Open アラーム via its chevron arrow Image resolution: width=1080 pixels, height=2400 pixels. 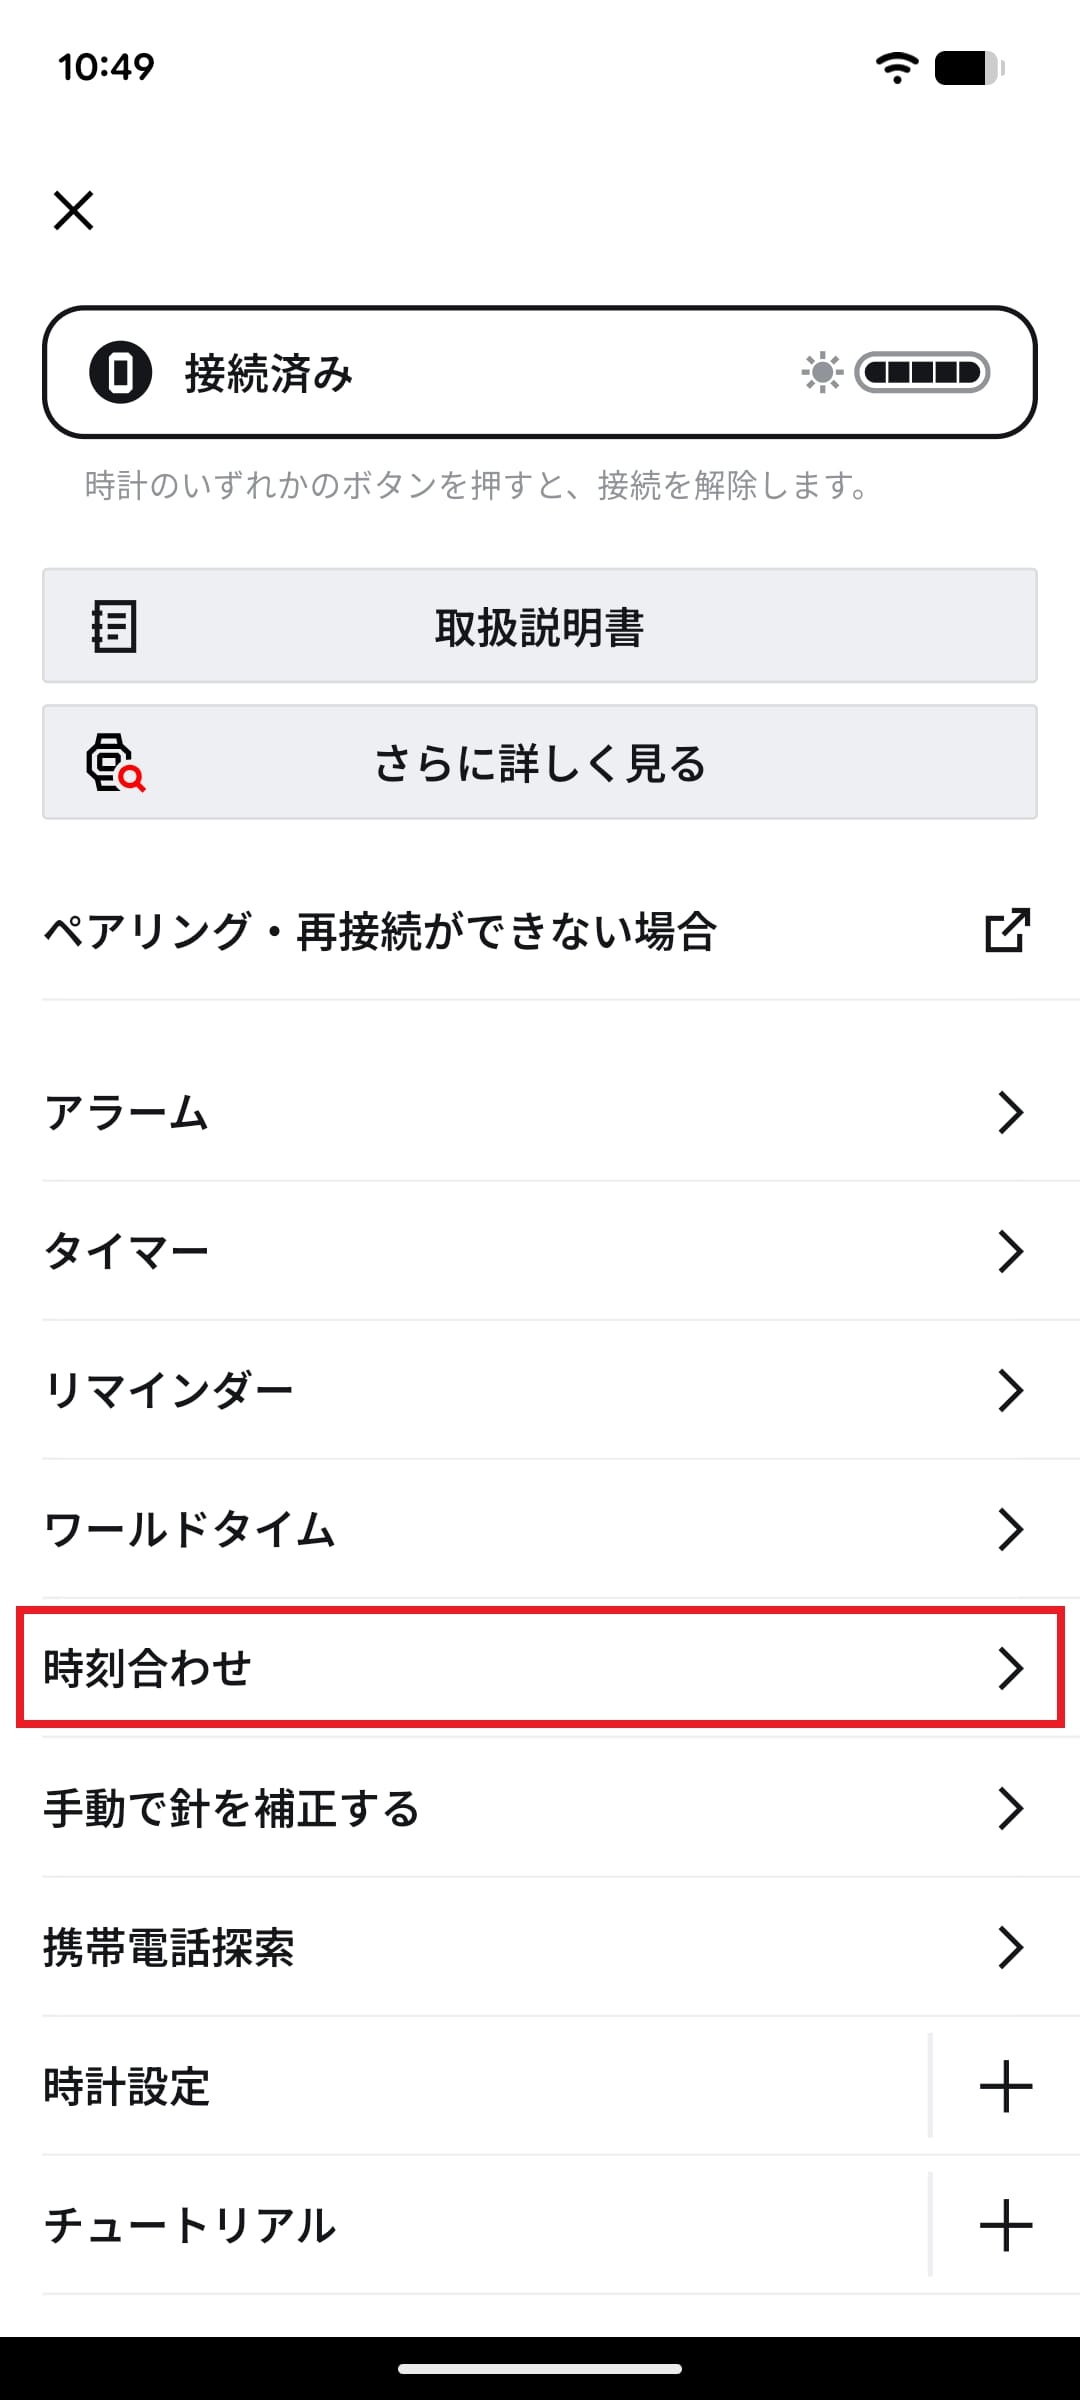coord(1011,1112)
